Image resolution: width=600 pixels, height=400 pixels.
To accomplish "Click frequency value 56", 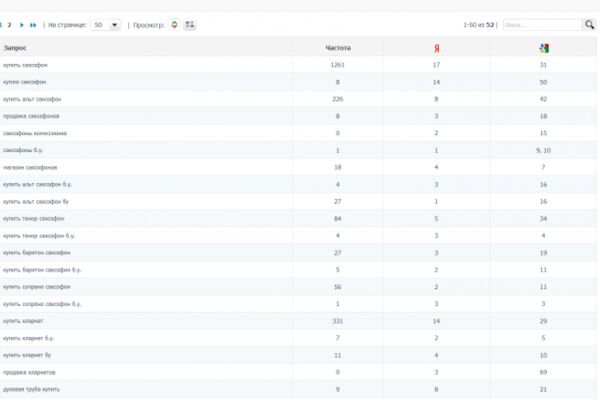I will [x=338, y=287].
